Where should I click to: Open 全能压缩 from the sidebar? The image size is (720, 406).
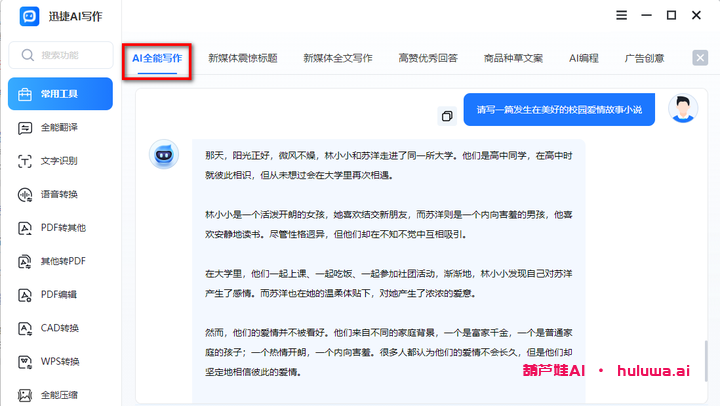tap(60, 395)
